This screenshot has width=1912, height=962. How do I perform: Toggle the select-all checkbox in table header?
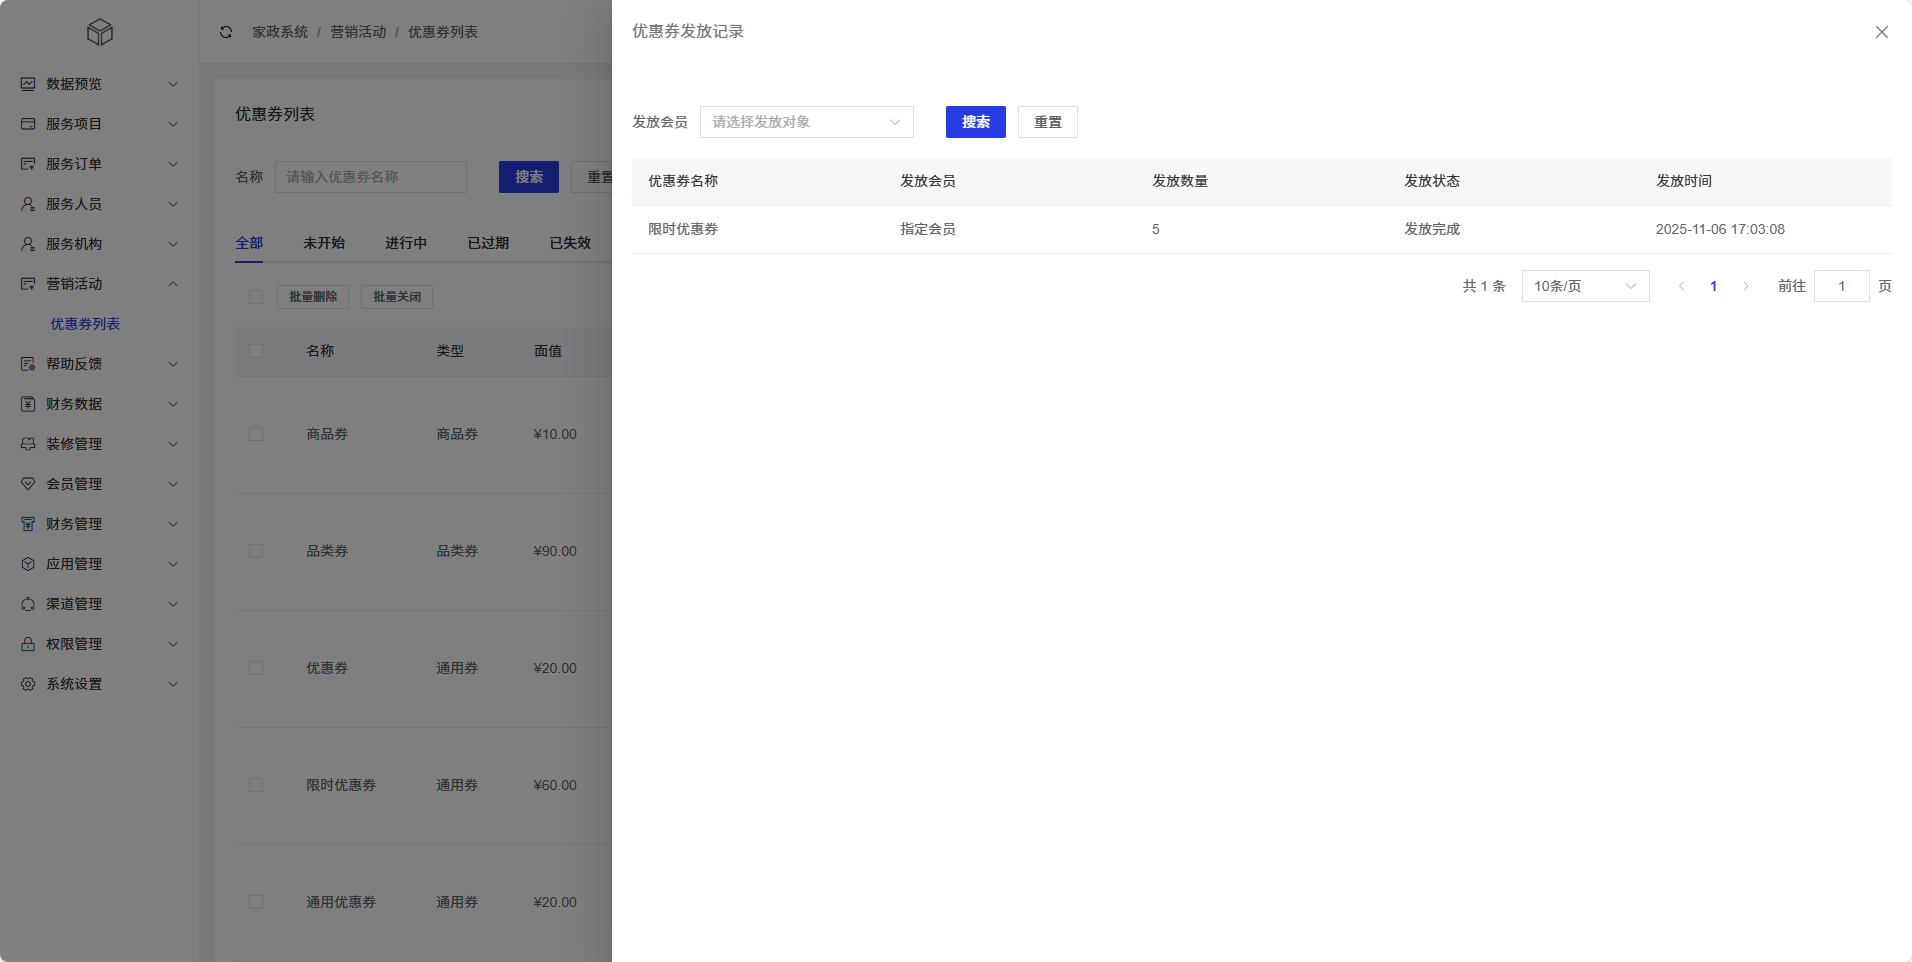tap(256, 351)
